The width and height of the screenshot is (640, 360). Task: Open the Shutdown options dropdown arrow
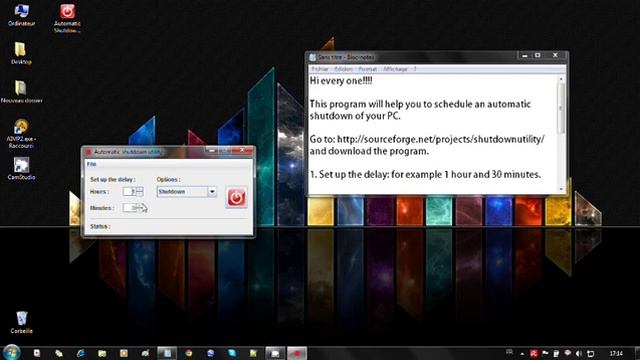coord(212,191)
